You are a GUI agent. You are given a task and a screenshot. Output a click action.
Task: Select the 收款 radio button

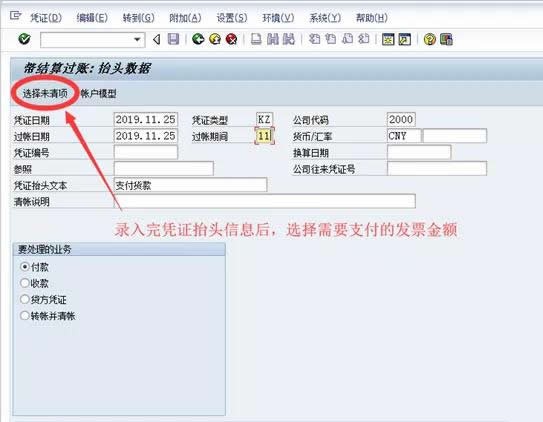click(x=25, y=283)
